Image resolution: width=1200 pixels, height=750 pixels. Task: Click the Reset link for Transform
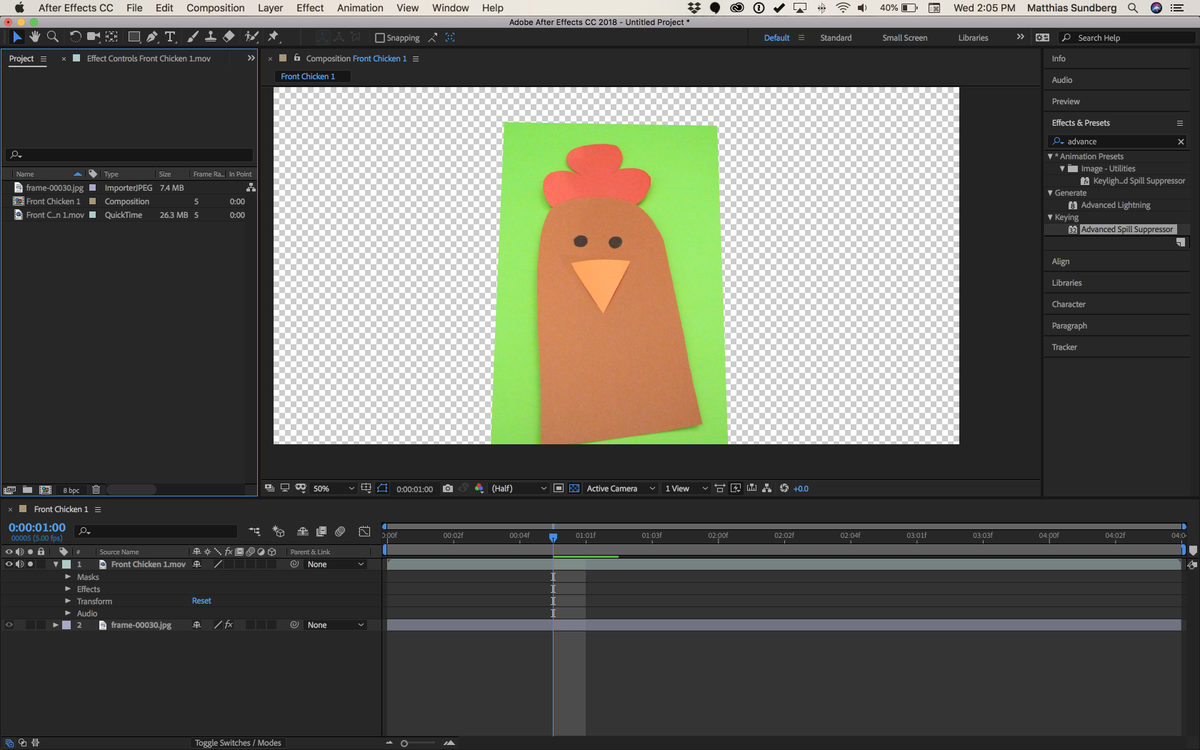(x=201, y=600)
